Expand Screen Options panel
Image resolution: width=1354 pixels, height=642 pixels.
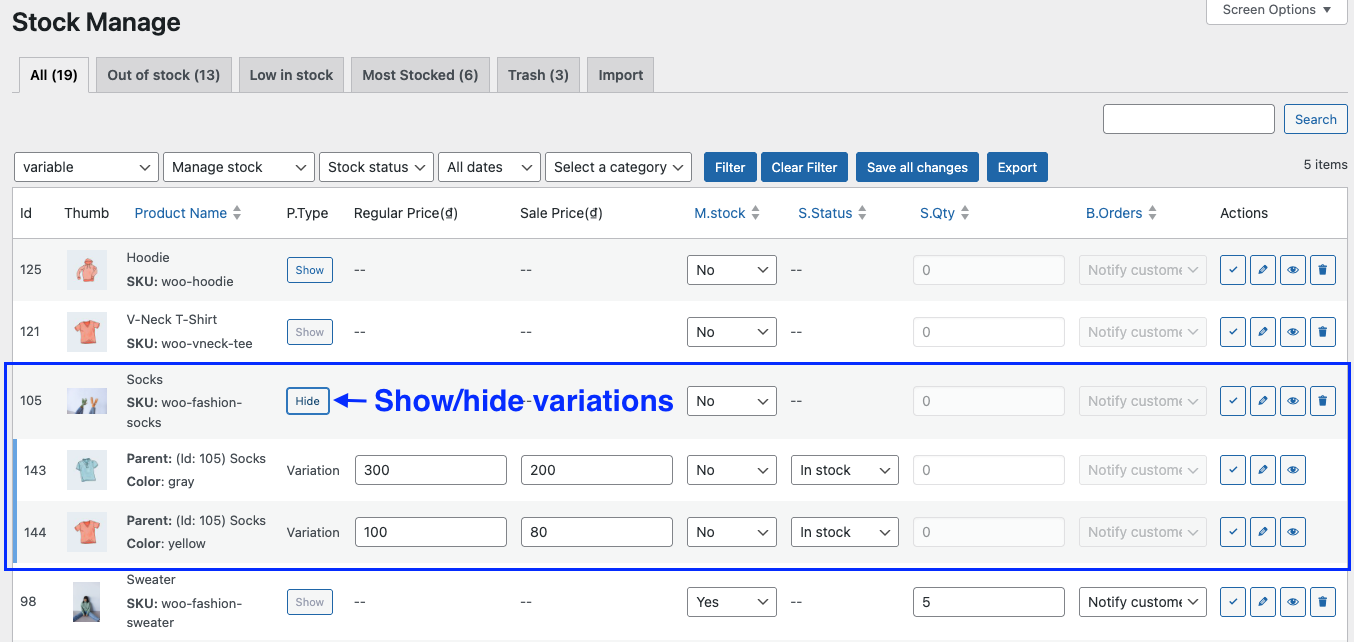[x=1277, y=10]
